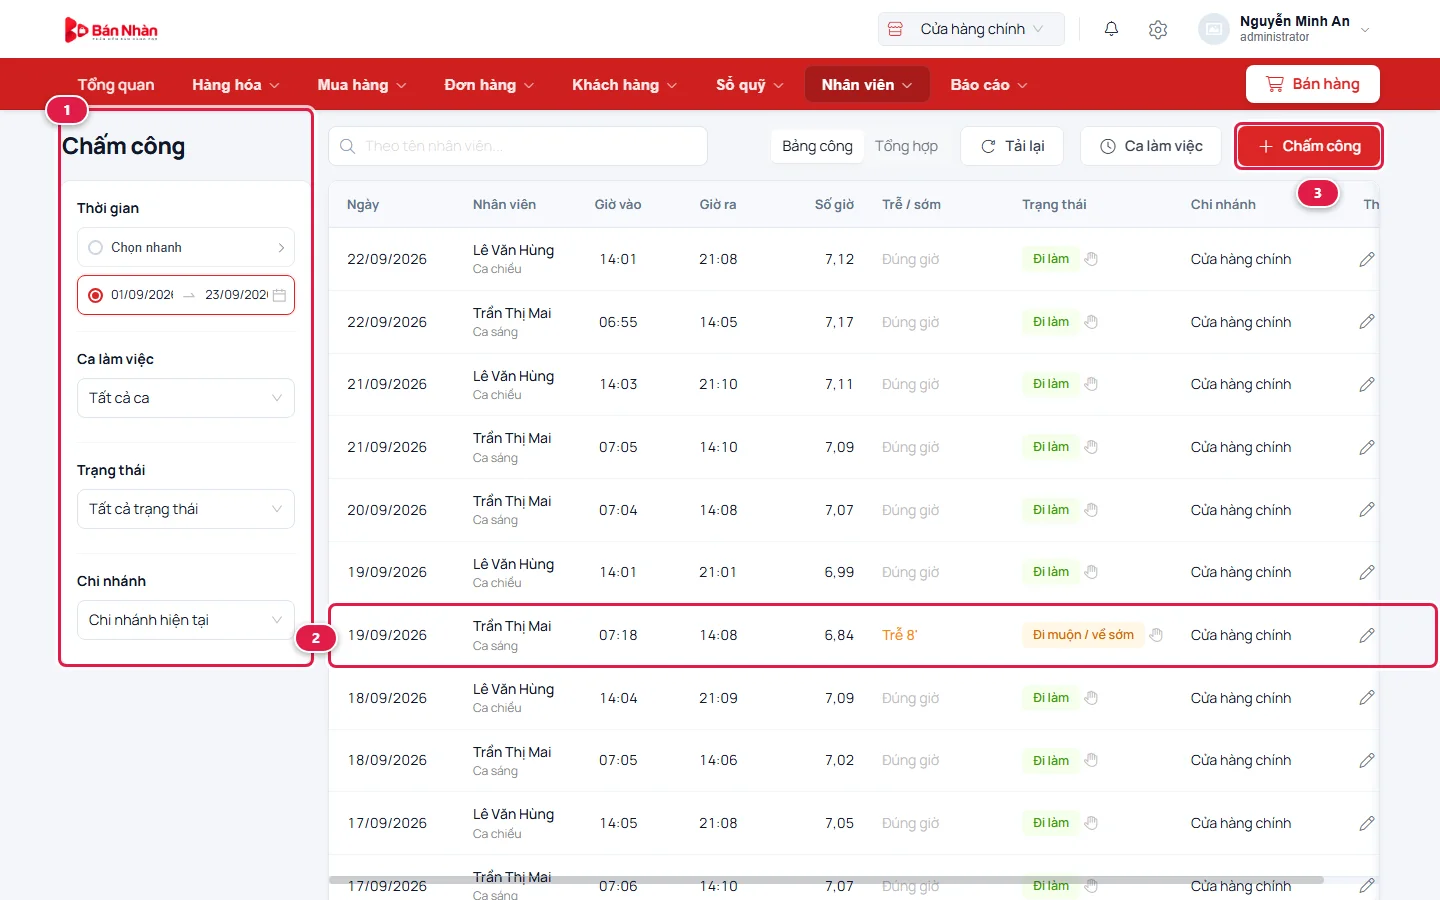Click the Đi muộn / về sớm status tag
The width and height of the screenshot is (1440, 900).
(x=1083, y=635)
